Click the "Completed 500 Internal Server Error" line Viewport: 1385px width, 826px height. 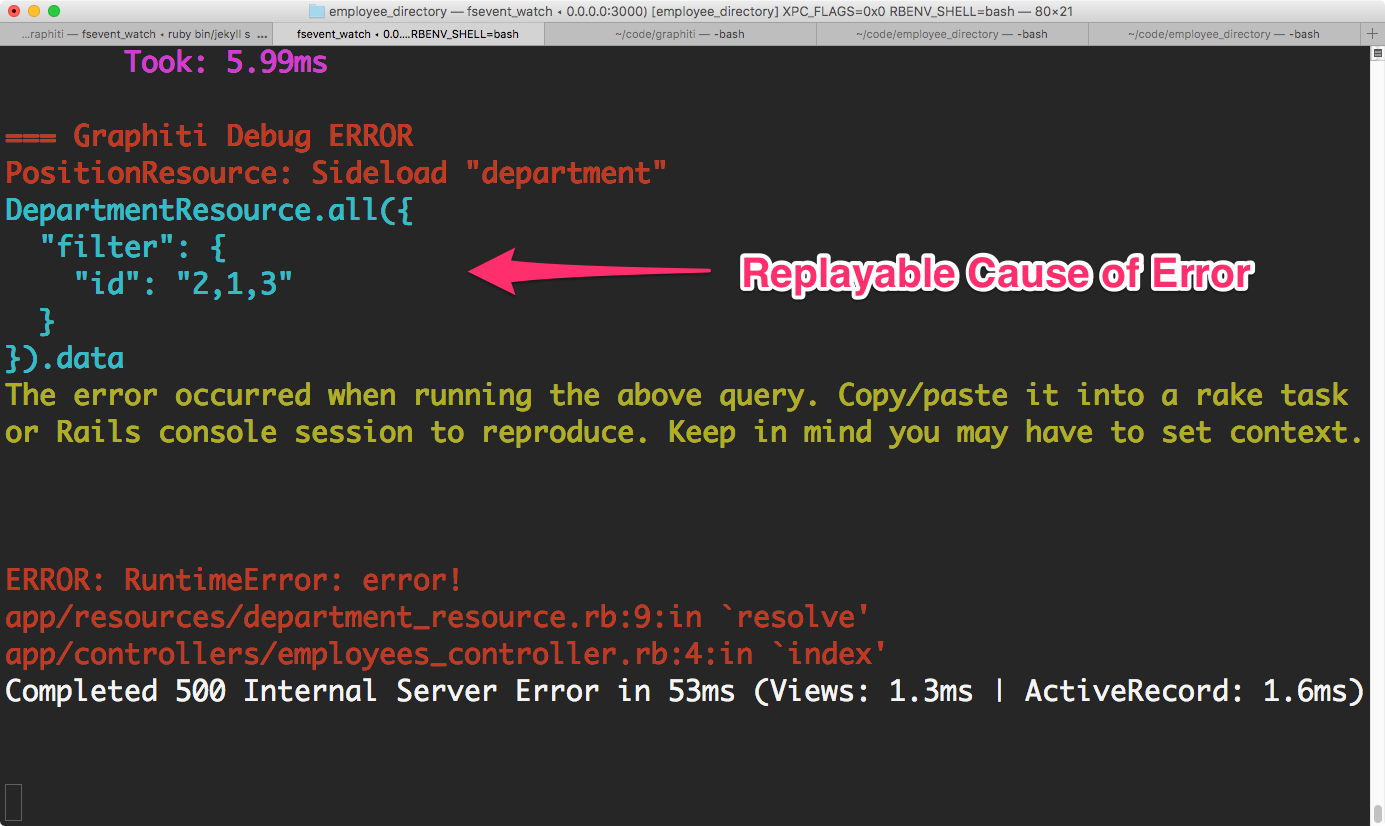(x=685, y=691)
